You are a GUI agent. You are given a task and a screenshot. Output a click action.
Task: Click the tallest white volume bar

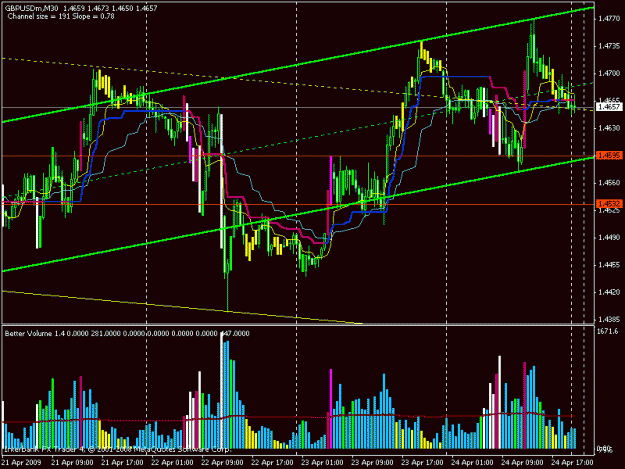click(x=222, y=390)
